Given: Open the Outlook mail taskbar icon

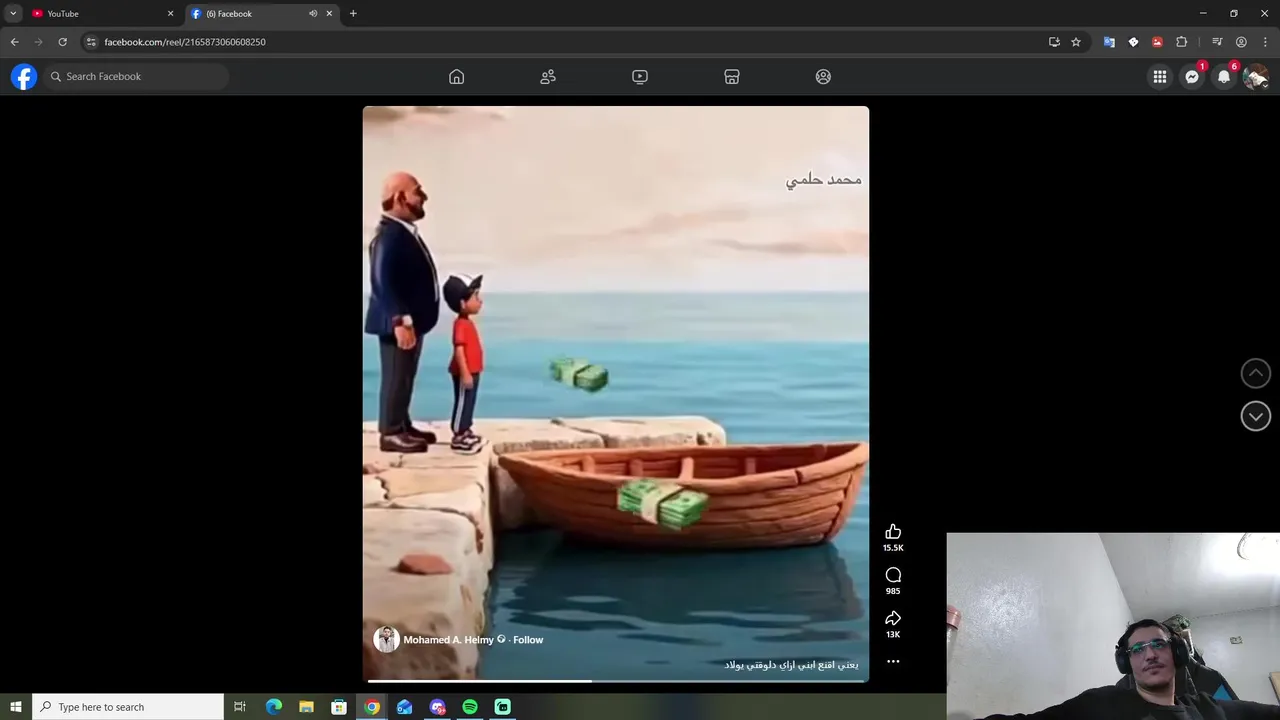Looking at the screenshot, I should (404, 707).
